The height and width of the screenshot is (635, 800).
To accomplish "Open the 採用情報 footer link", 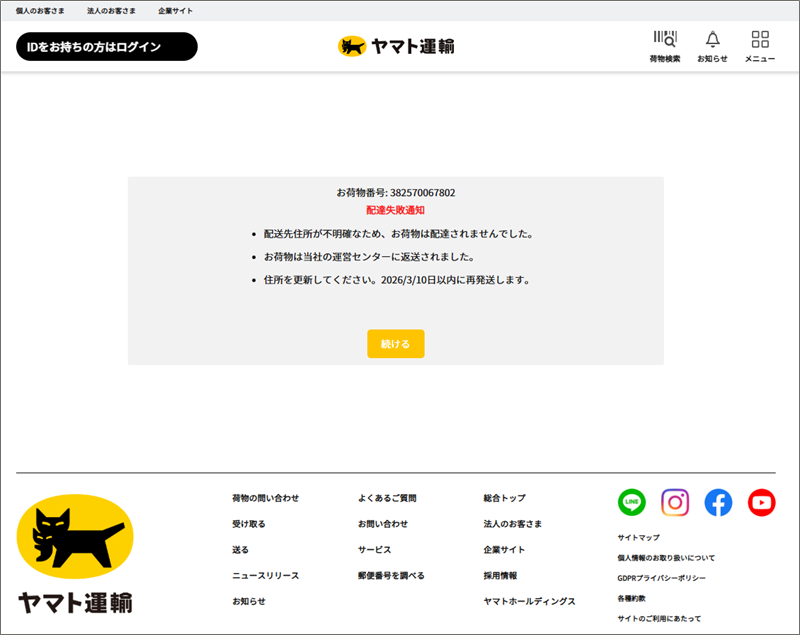I will click(500, 576).
